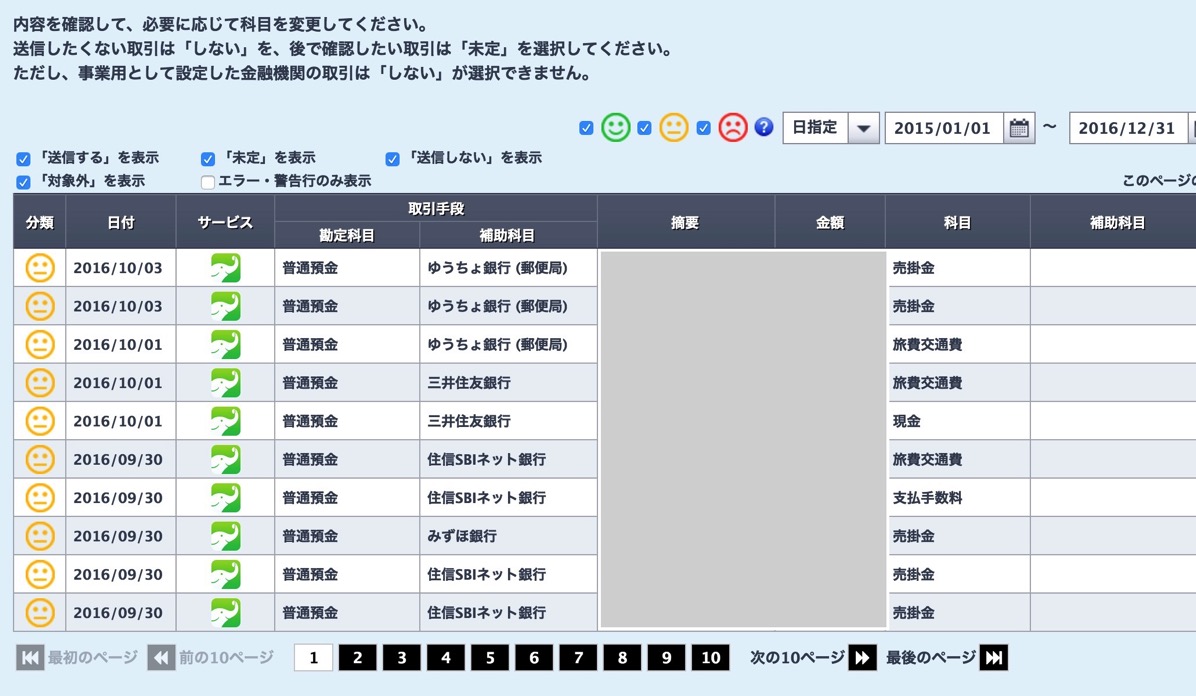Click service icon in 住信SBIネット銀行 旅費交通費 row
The image size is (1196, 696).
click(225, 459)
